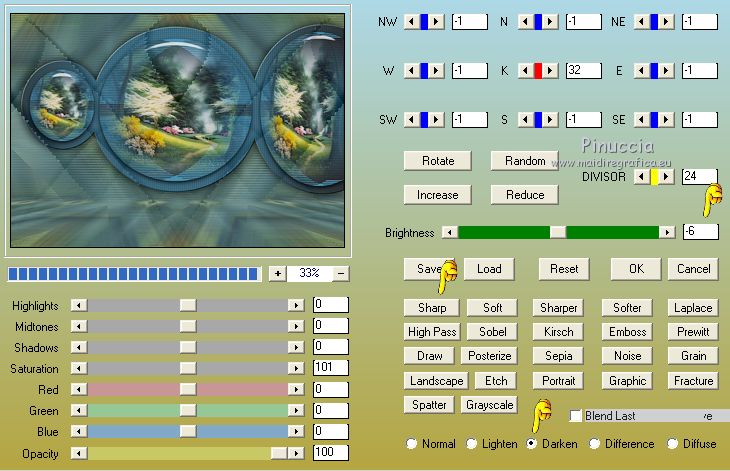Apply the Sharp preset

(x=432, y=308)
